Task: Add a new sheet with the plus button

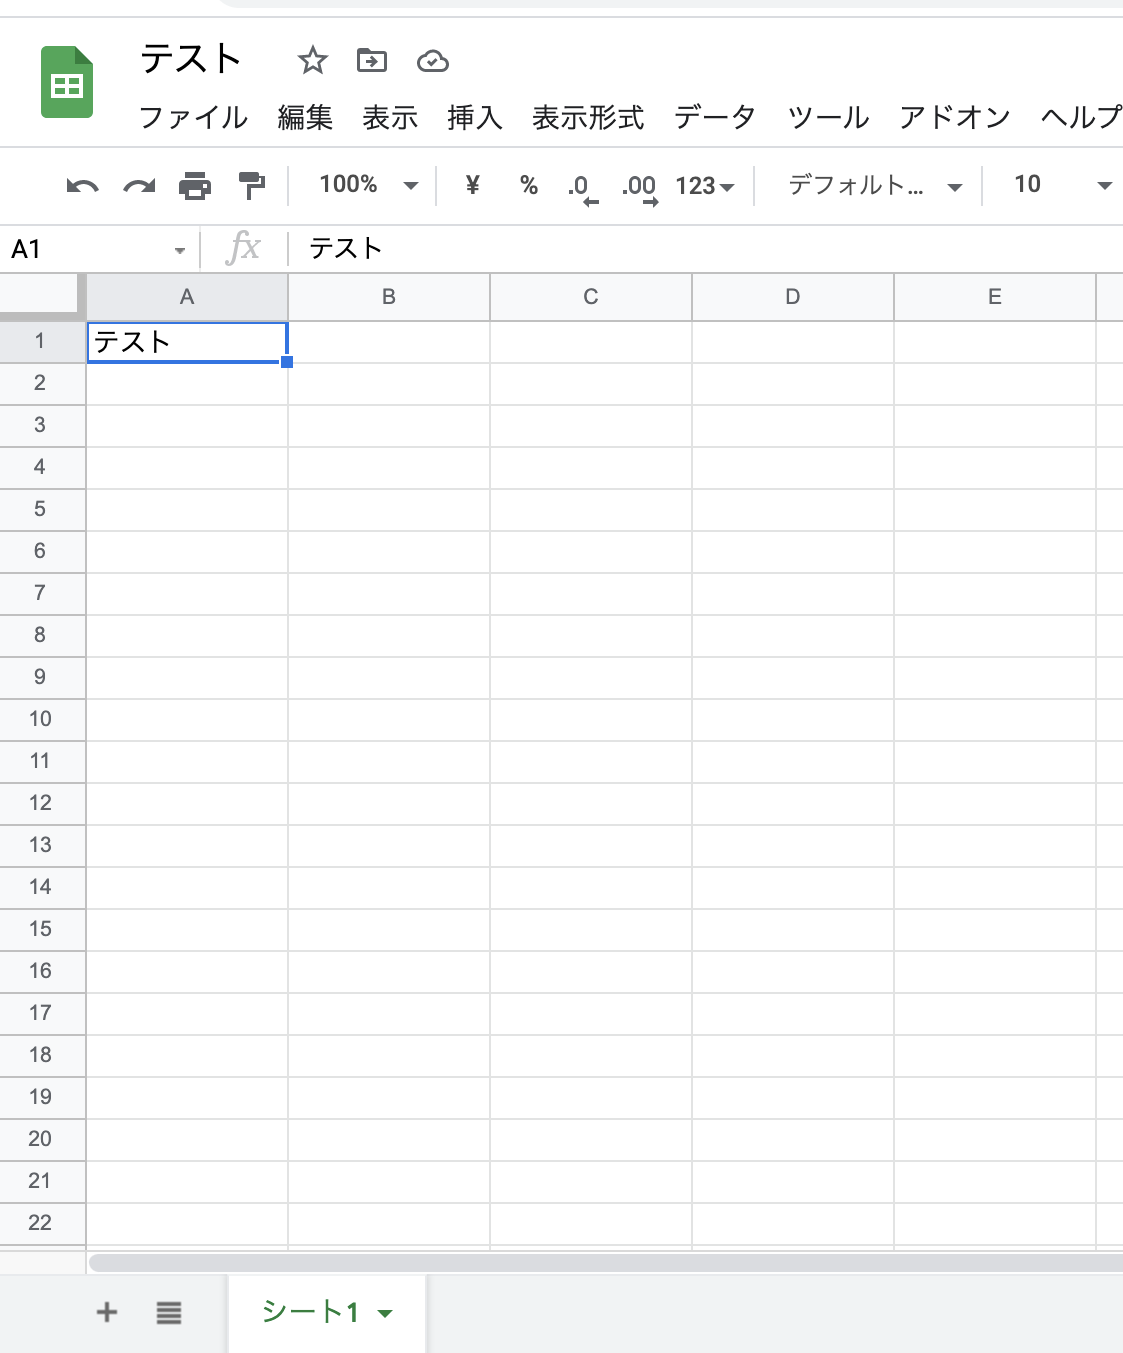Action: 106,1312
